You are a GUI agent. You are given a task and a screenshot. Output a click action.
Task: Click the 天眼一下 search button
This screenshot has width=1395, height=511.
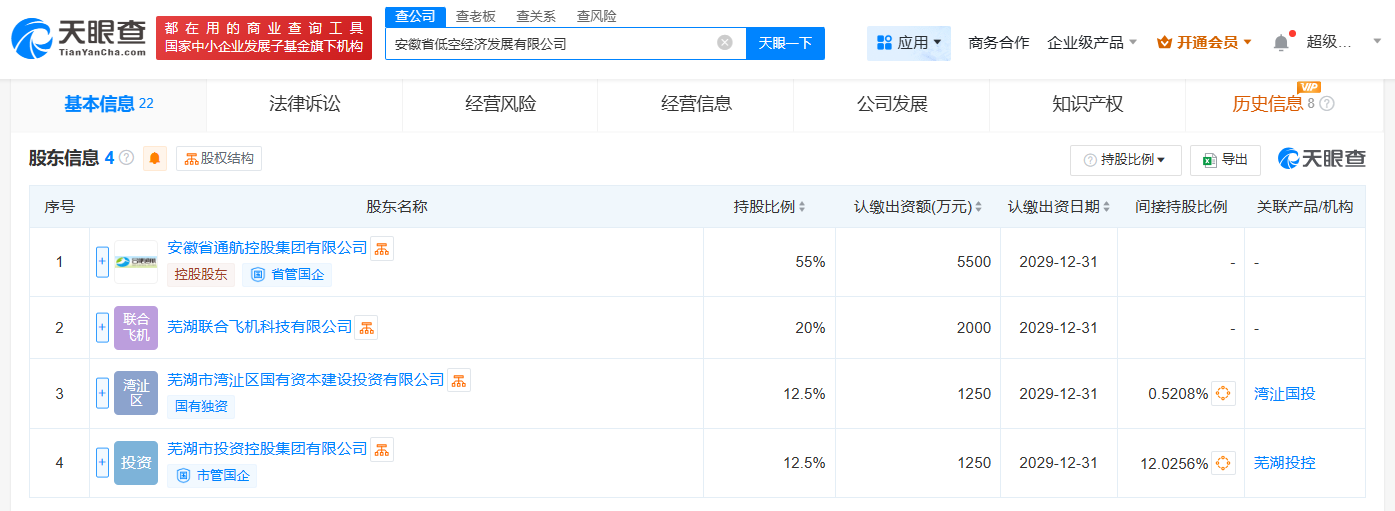tap(785, 43)
